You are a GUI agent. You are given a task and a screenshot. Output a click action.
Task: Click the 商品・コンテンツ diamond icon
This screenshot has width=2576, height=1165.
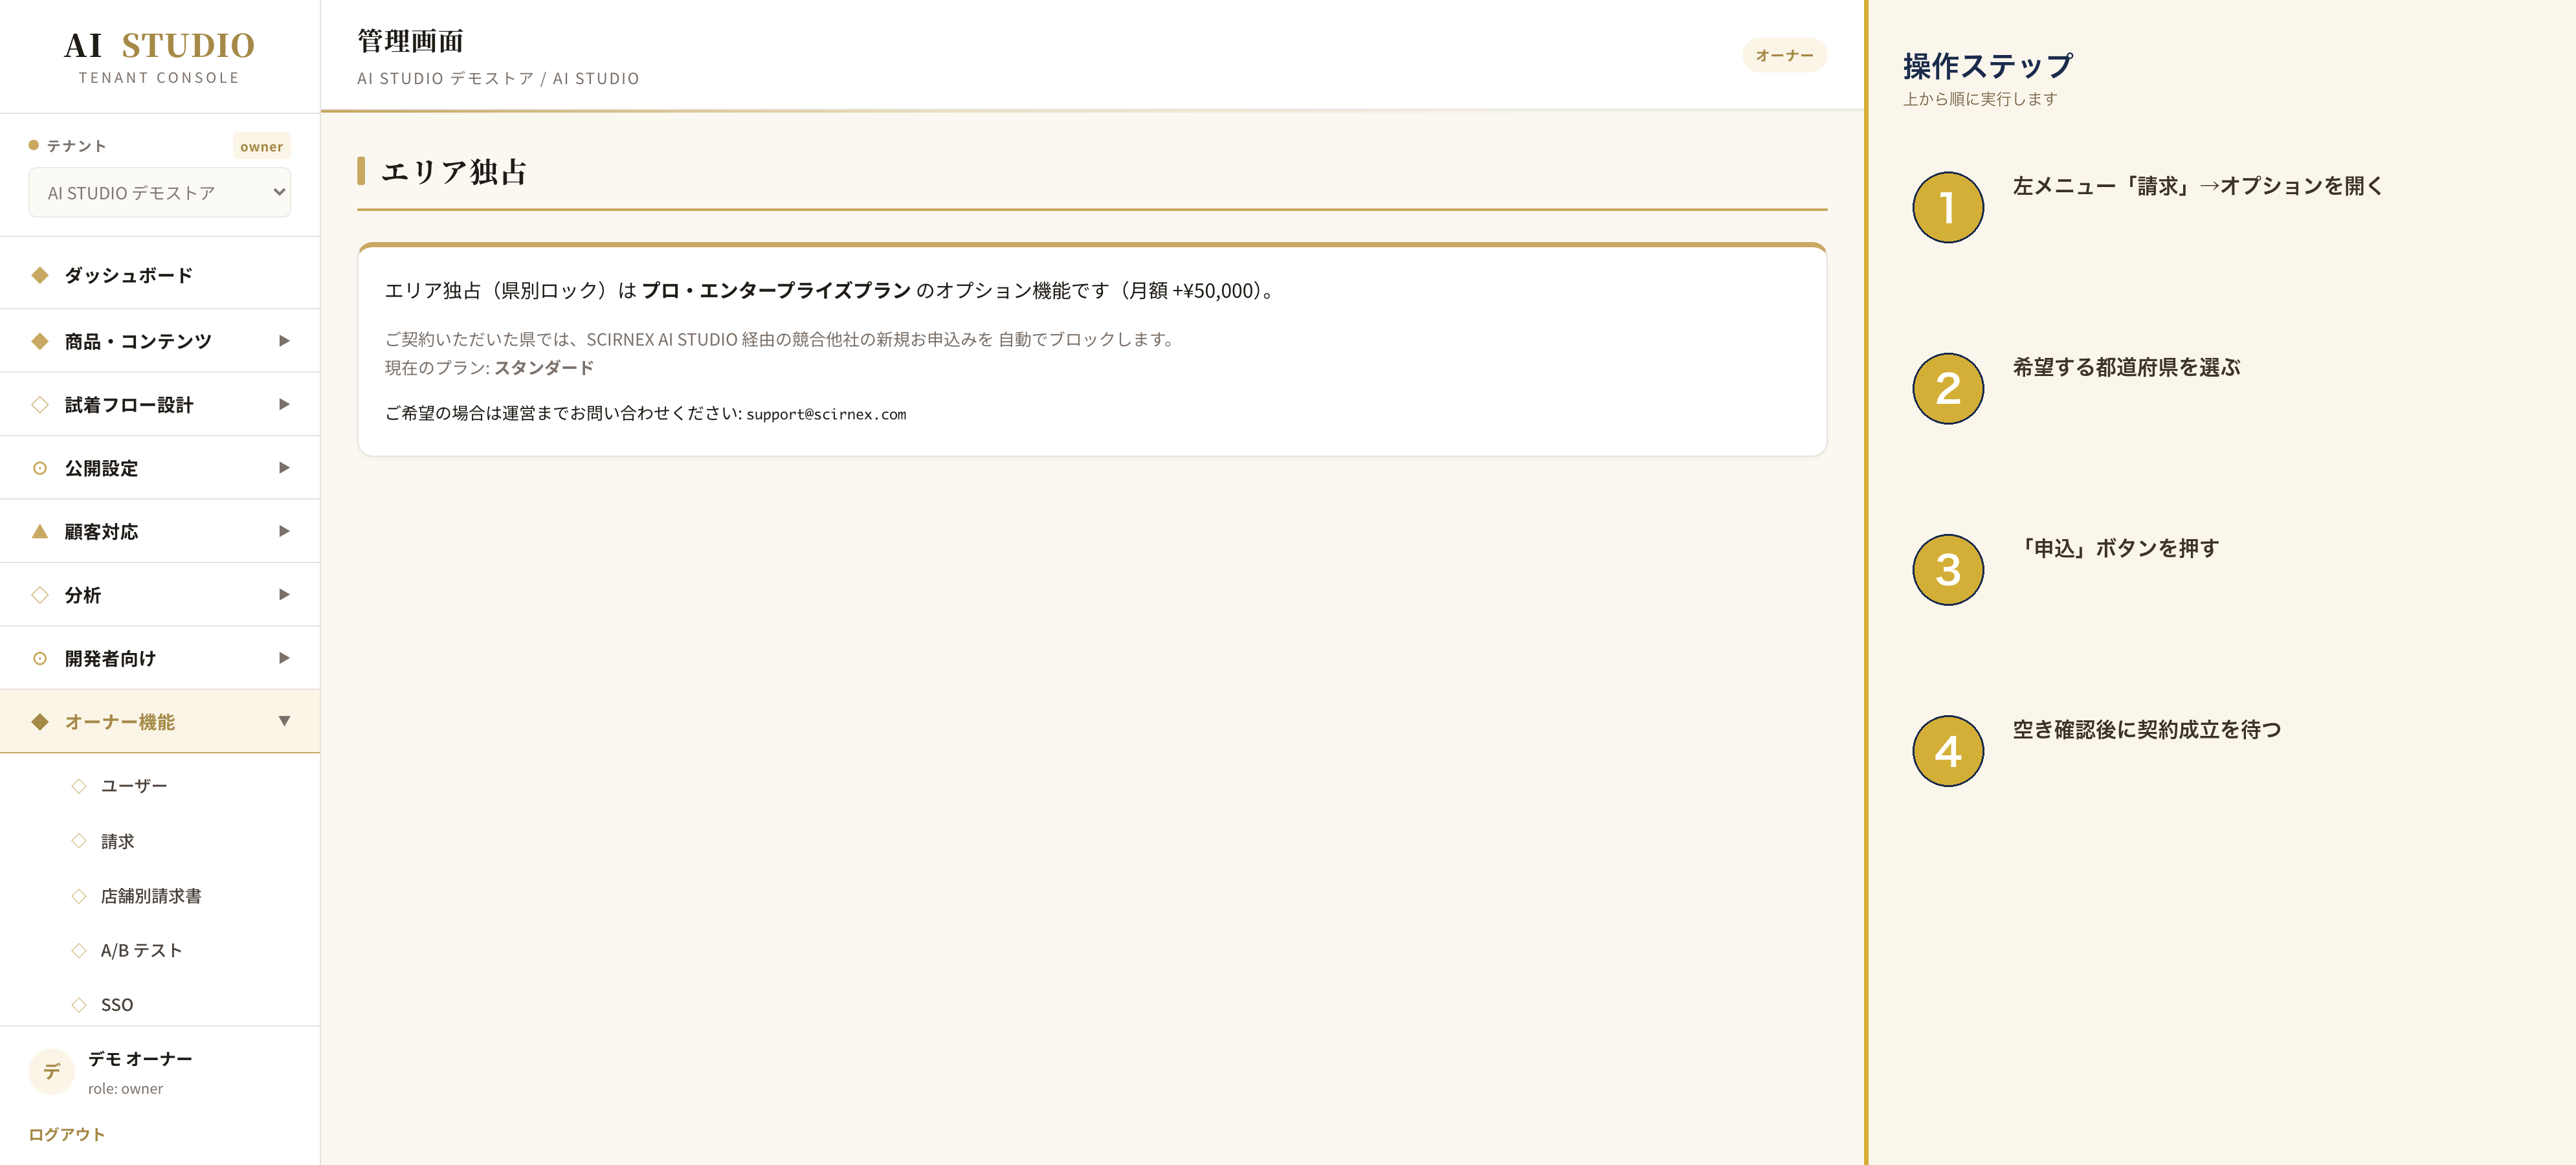coord(40,341)
